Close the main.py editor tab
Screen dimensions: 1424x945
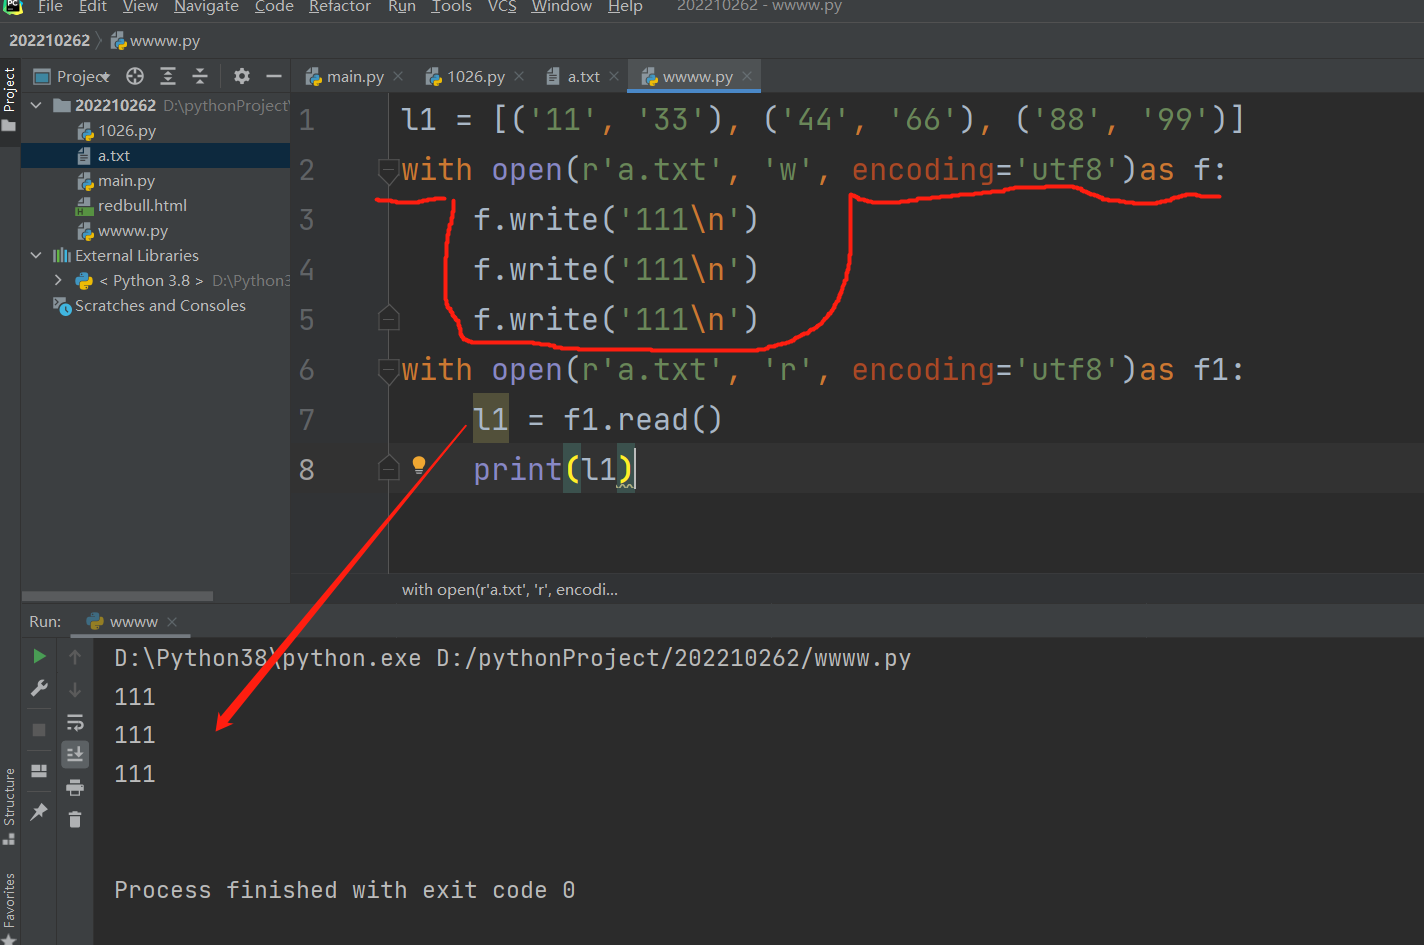pos(398,76)
